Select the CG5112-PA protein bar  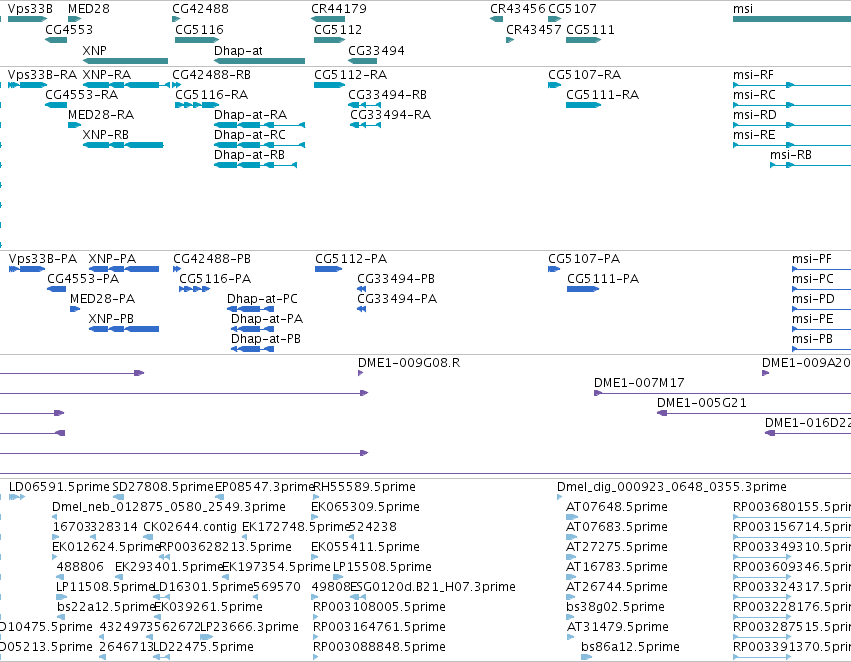329,269
